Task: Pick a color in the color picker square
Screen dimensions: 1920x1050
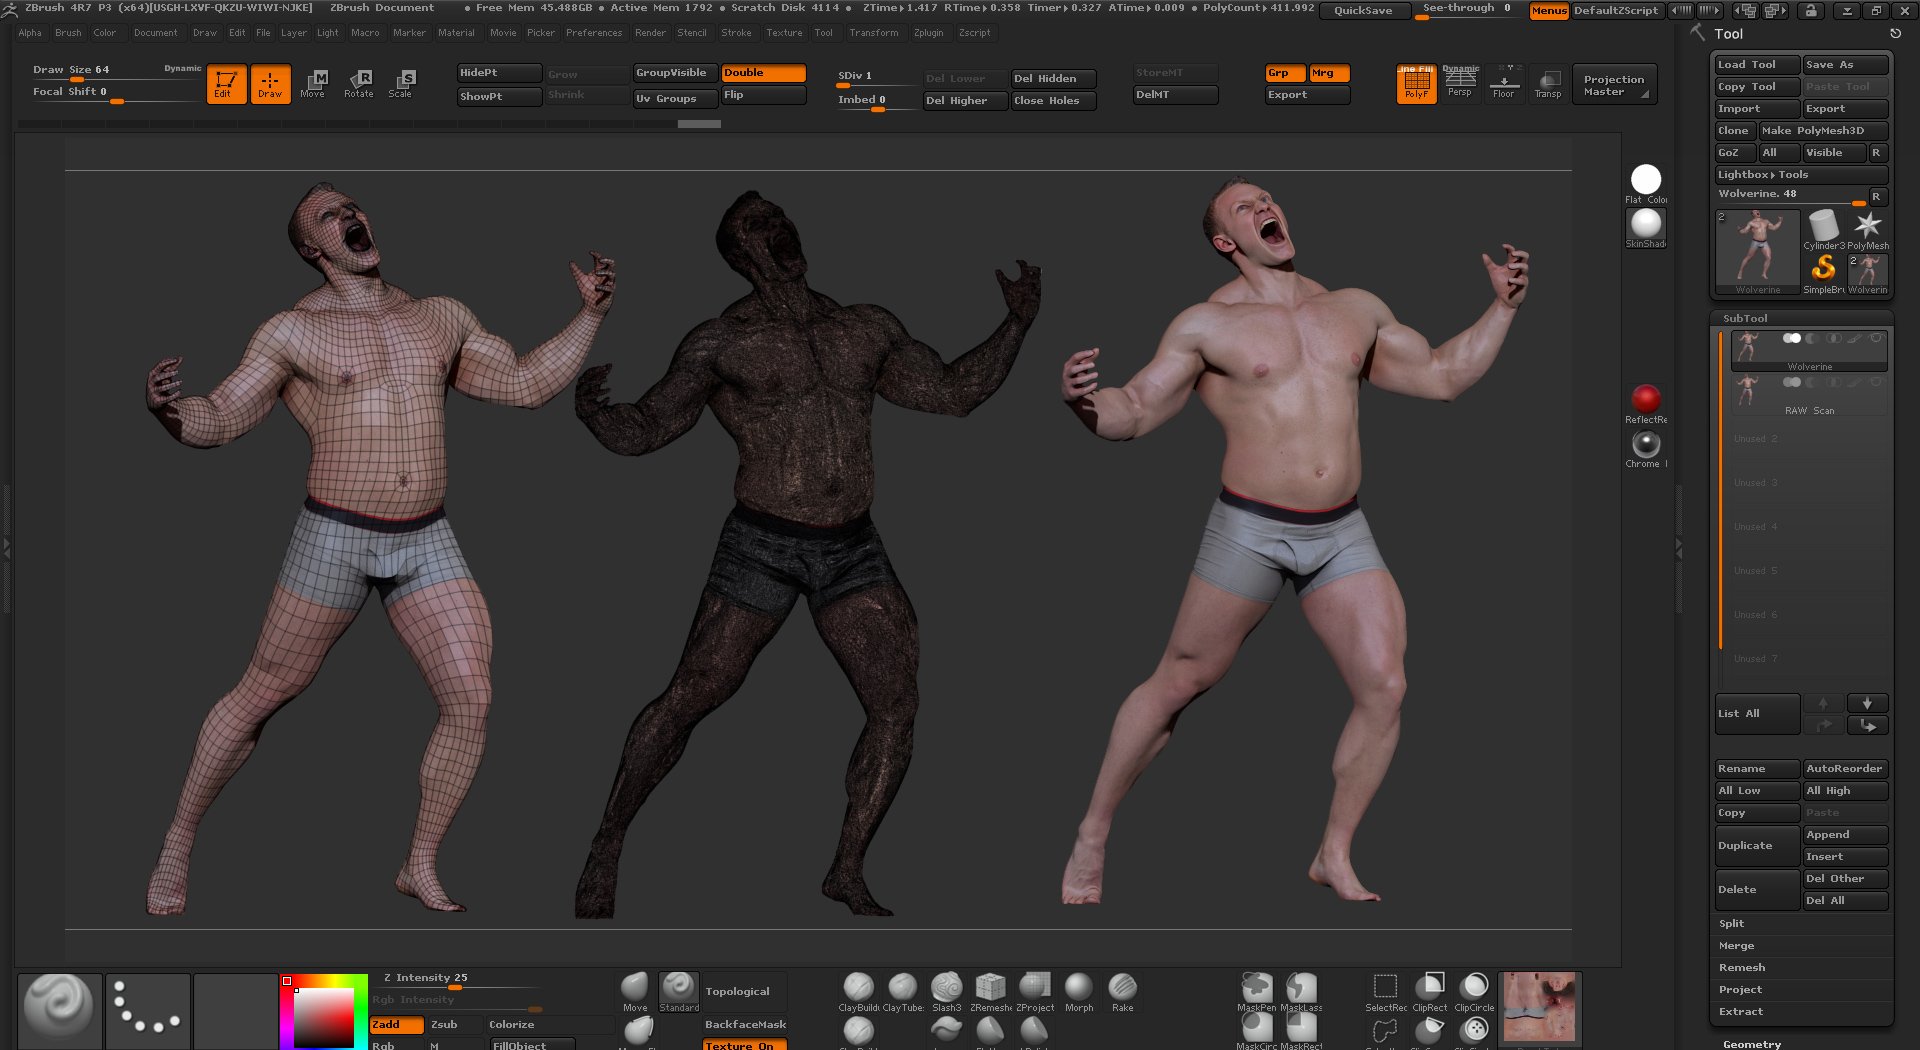Action: [325, 1018]
